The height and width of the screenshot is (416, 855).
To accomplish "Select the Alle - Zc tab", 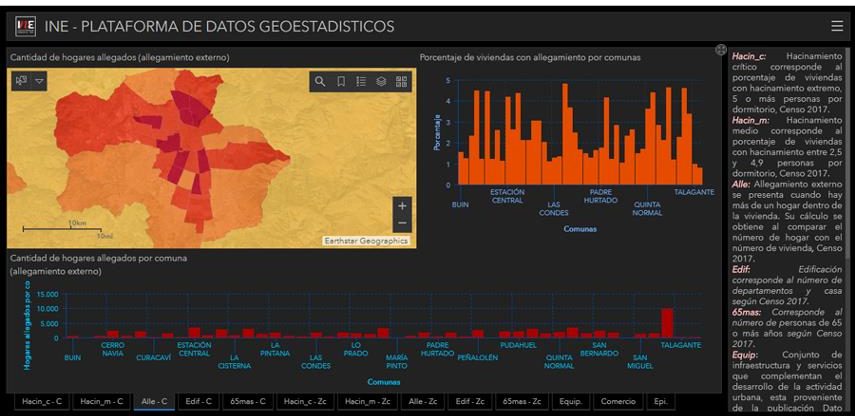I will click(423, 401).
